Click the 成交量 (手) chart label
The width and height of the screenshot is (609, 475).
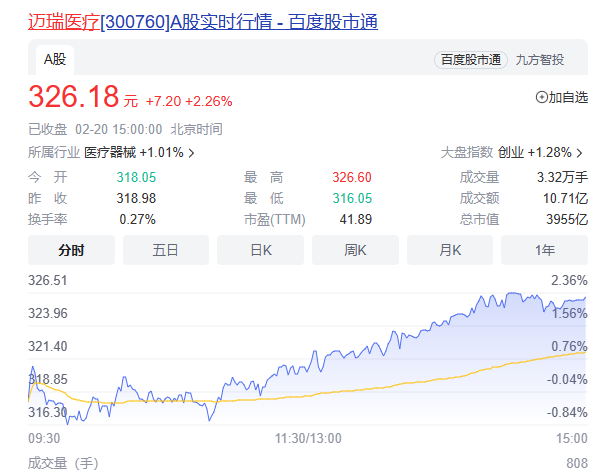pos(62,463)
